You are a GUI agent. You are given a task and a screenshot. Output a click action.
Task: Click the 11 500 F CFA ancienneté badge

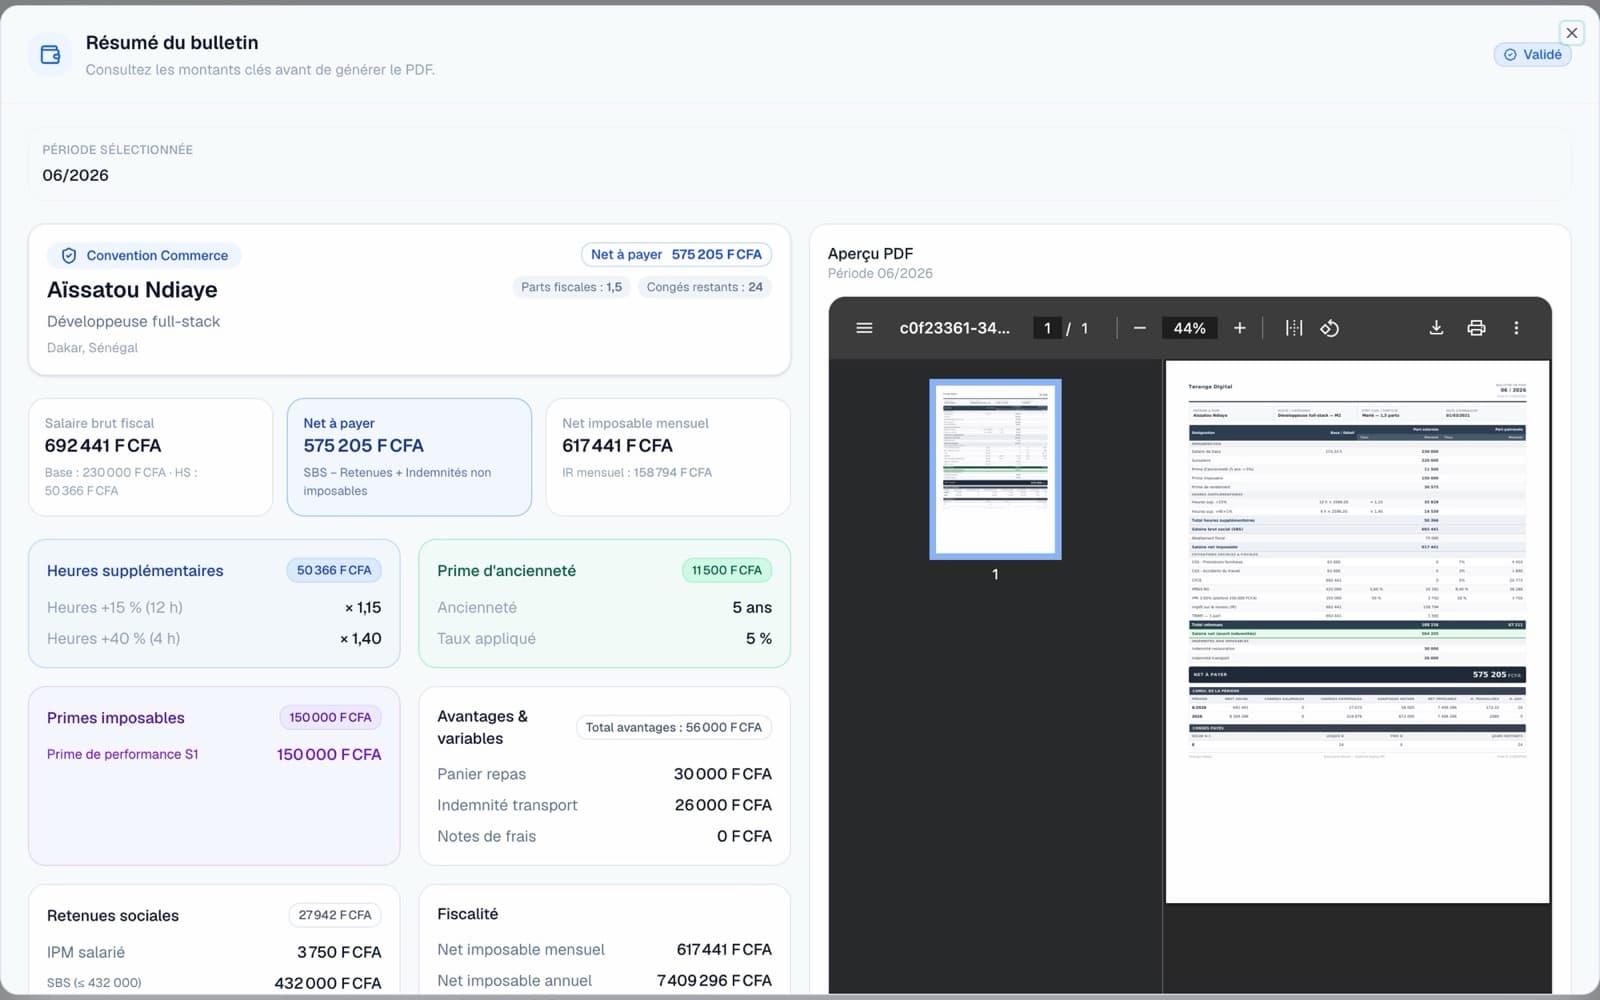click(x=726, y=571)
